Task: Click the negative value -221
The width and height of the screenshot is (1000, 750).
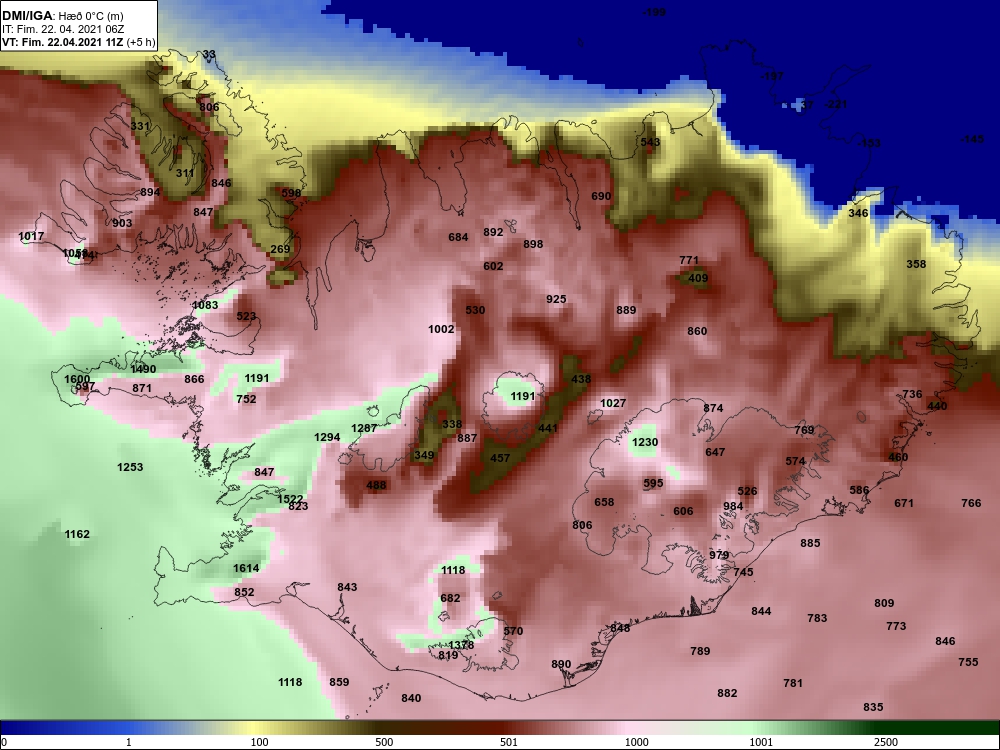Action: click(835, 104)
